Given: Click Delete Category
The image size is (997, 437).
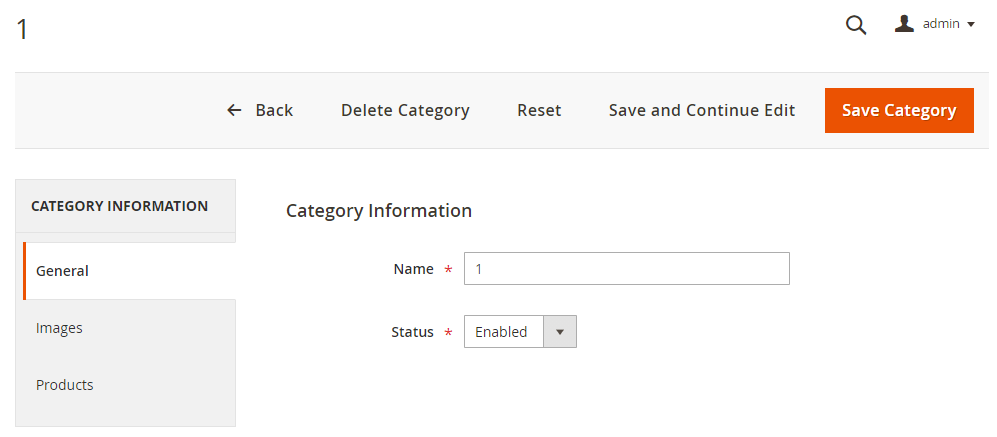Looking at the screenshot, I should coord(405,110).
